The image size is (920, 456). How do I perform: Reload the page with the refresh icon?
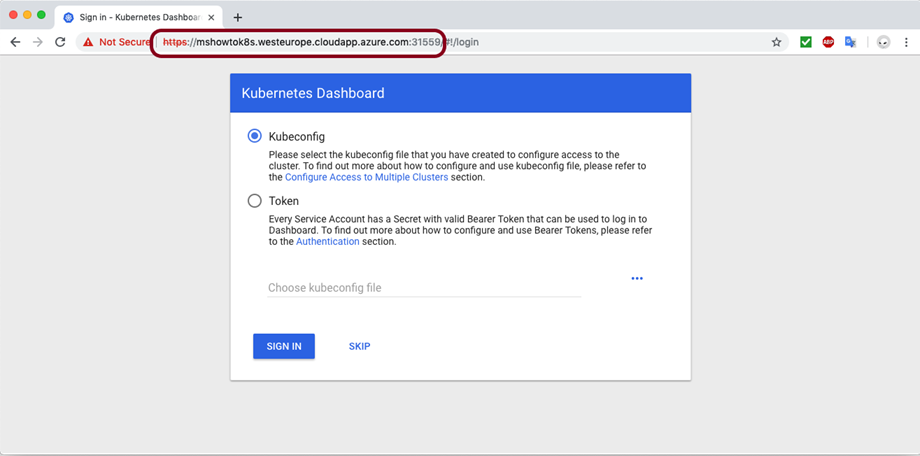(60, 43)
